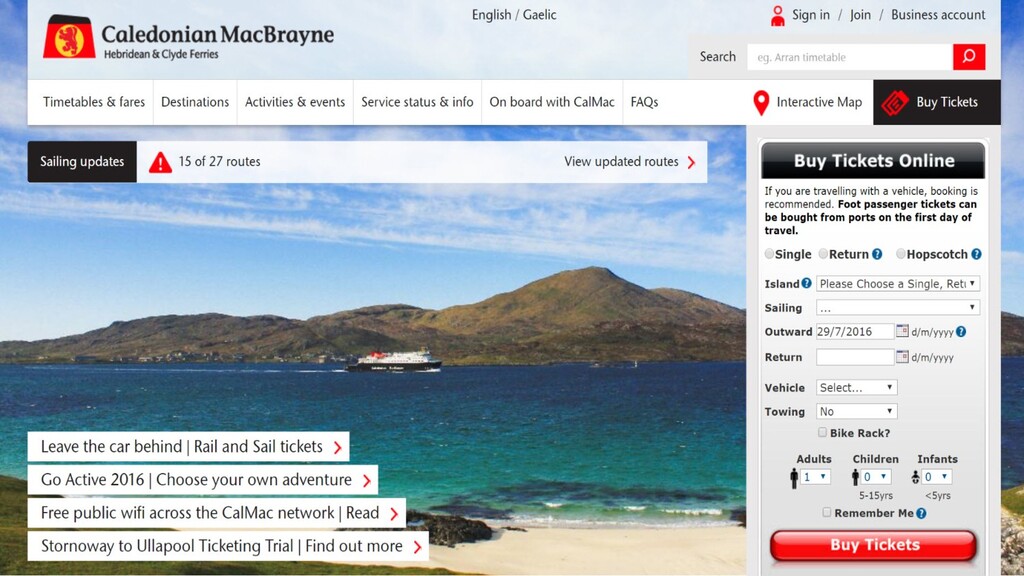Image resolution: width=1024 pixels, height=576 pixels.
Task: Open the Vehicle Select dropdown
Action: tap(856, 387)
